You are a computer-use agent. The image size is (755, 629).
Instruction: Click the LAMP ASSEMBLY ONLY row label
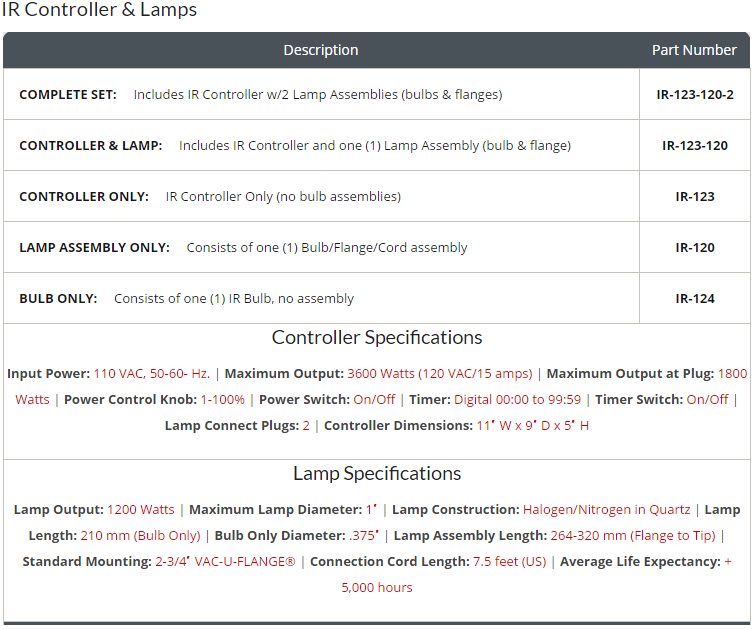pos(94,248)
